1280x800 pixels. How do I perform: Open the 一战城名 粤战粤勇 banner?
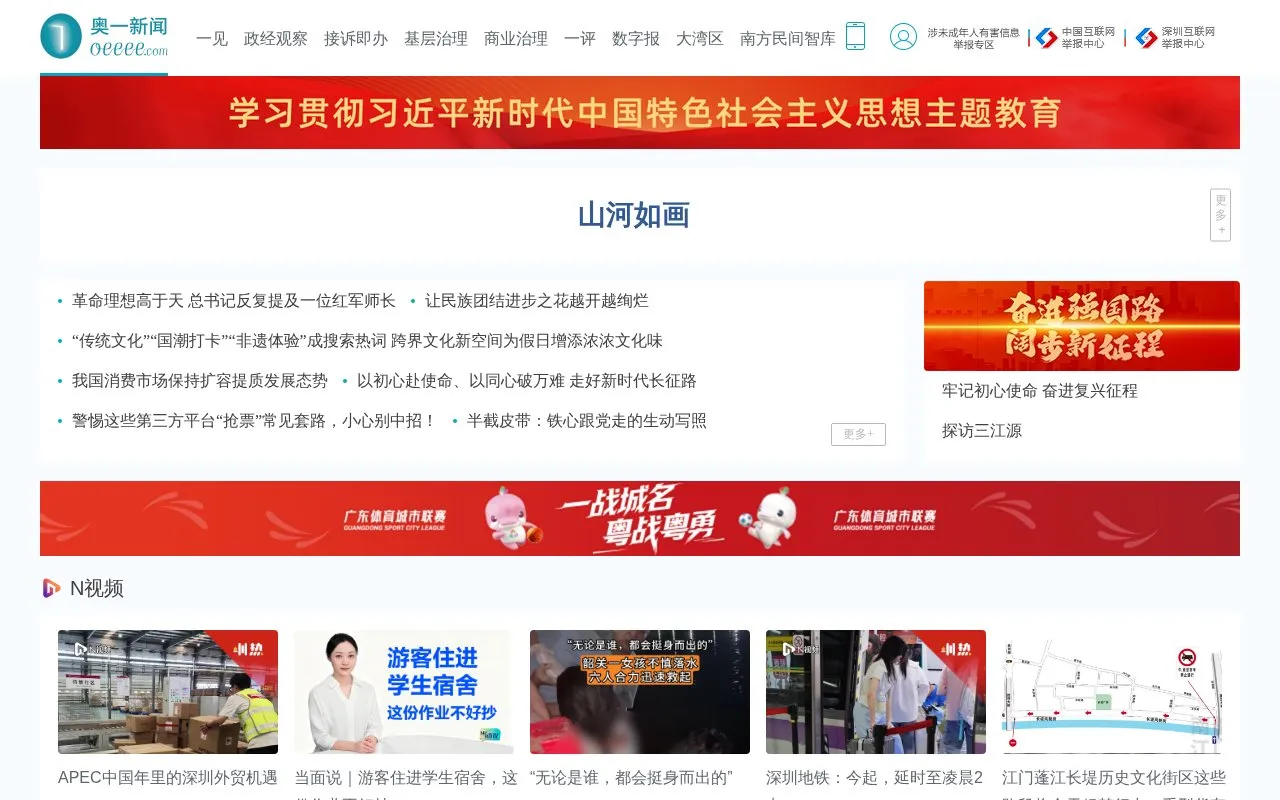[640, 518]
